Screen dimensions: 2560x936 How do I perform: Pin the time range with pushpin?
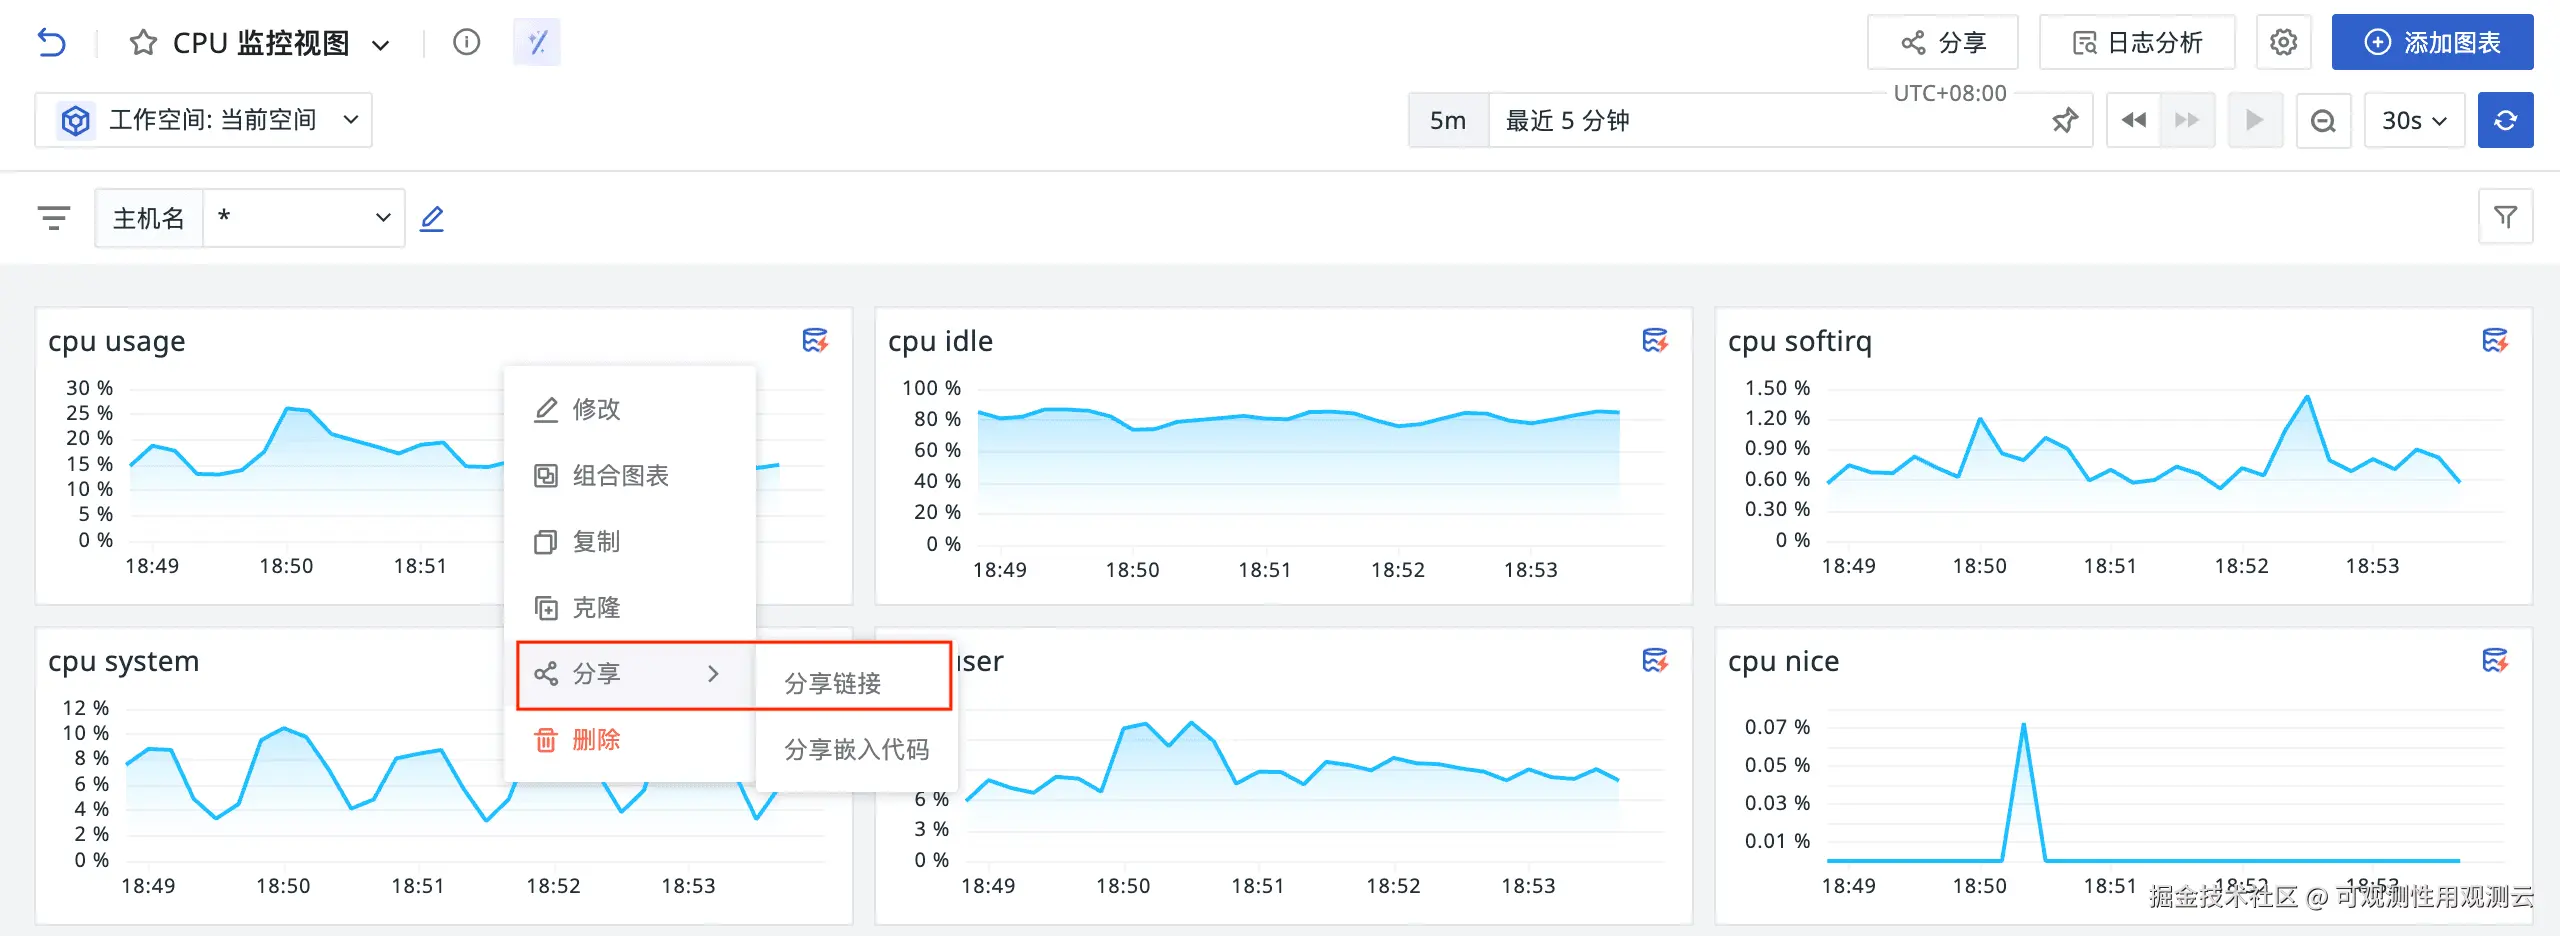pyautogui.click(x=2065, y=121)
